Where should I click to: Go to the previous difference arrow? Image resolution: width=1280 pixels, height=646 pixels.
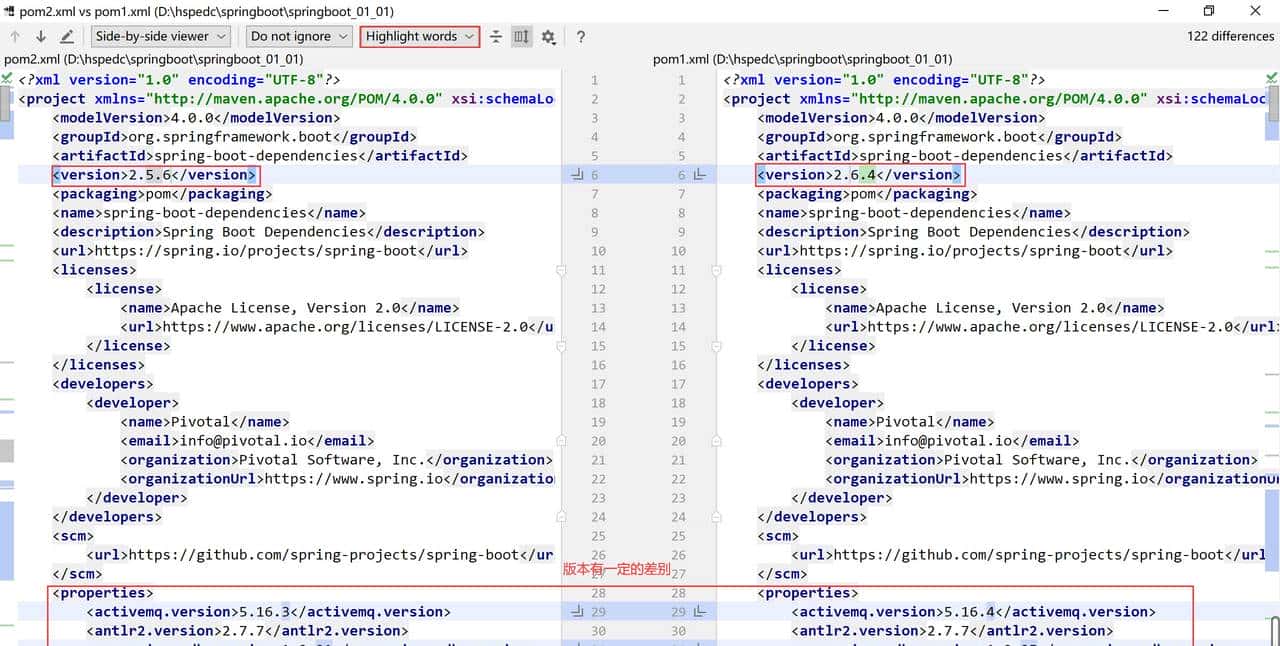tap(15, 37)
